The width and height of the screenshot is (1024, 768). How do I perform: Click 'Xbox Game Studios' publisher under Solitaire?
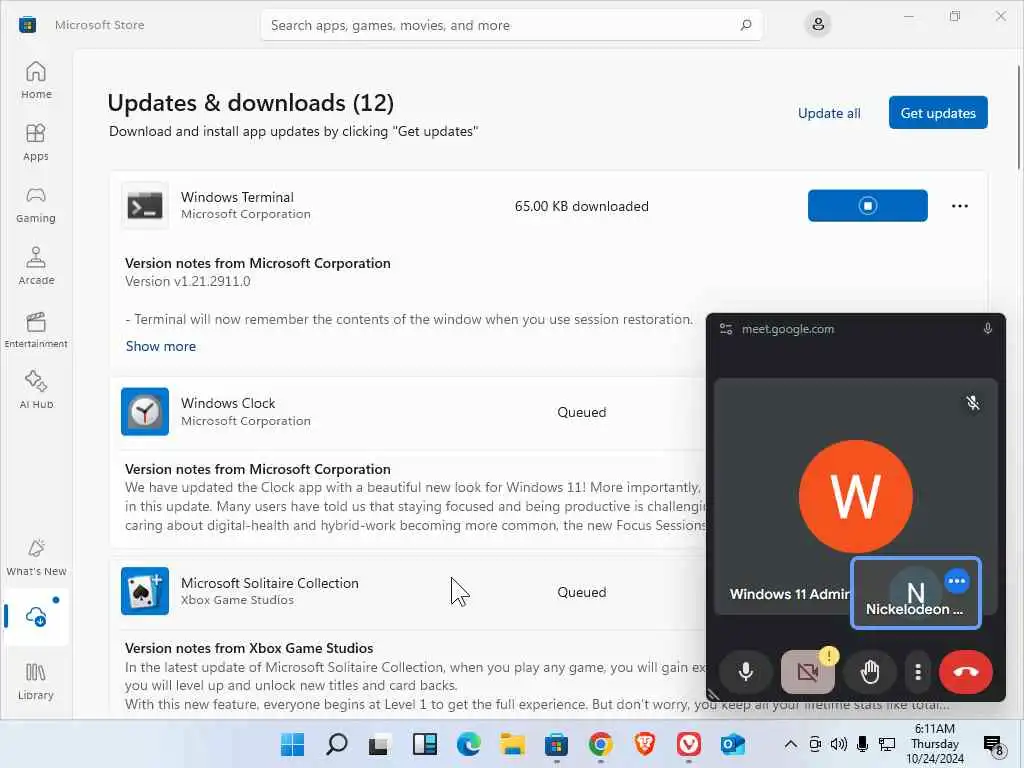(x=237, y=600)
